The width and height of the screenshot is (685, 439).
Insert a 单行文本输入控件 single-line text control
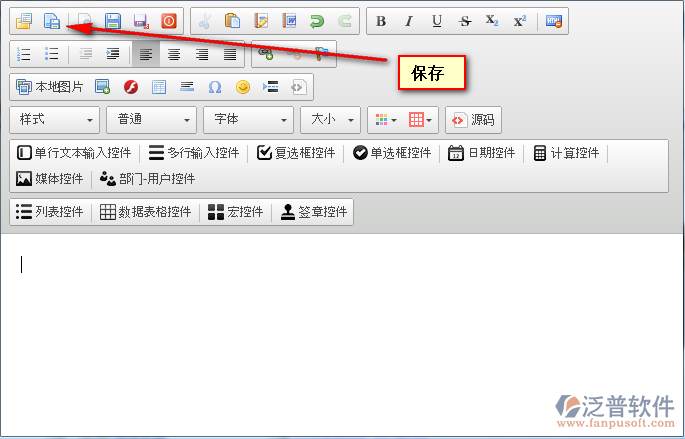point(74,153)
